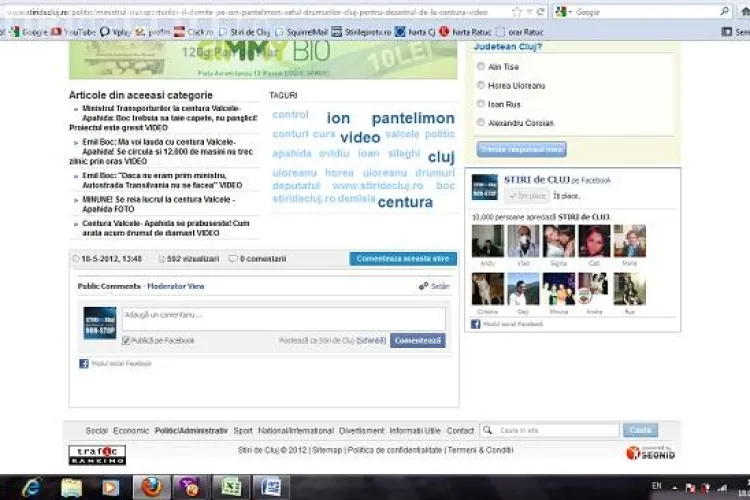The image size is (750, 500).
Task: Click the pantelimon tag
Action: (x=413, y=118)
